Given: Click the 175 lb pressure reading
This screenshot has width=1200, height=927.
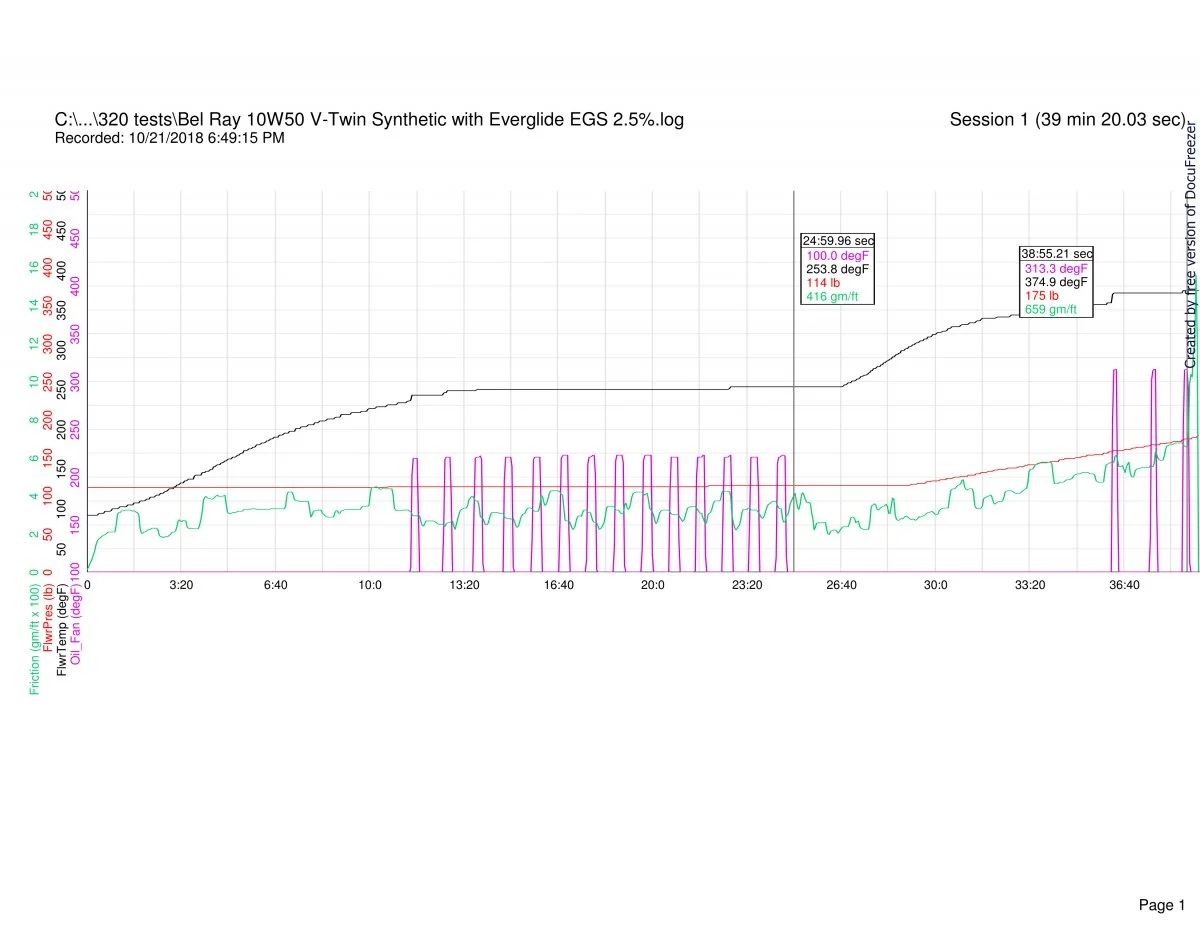Looking at the screenshot, I should pyautogui.click(x=1041, y=296).
